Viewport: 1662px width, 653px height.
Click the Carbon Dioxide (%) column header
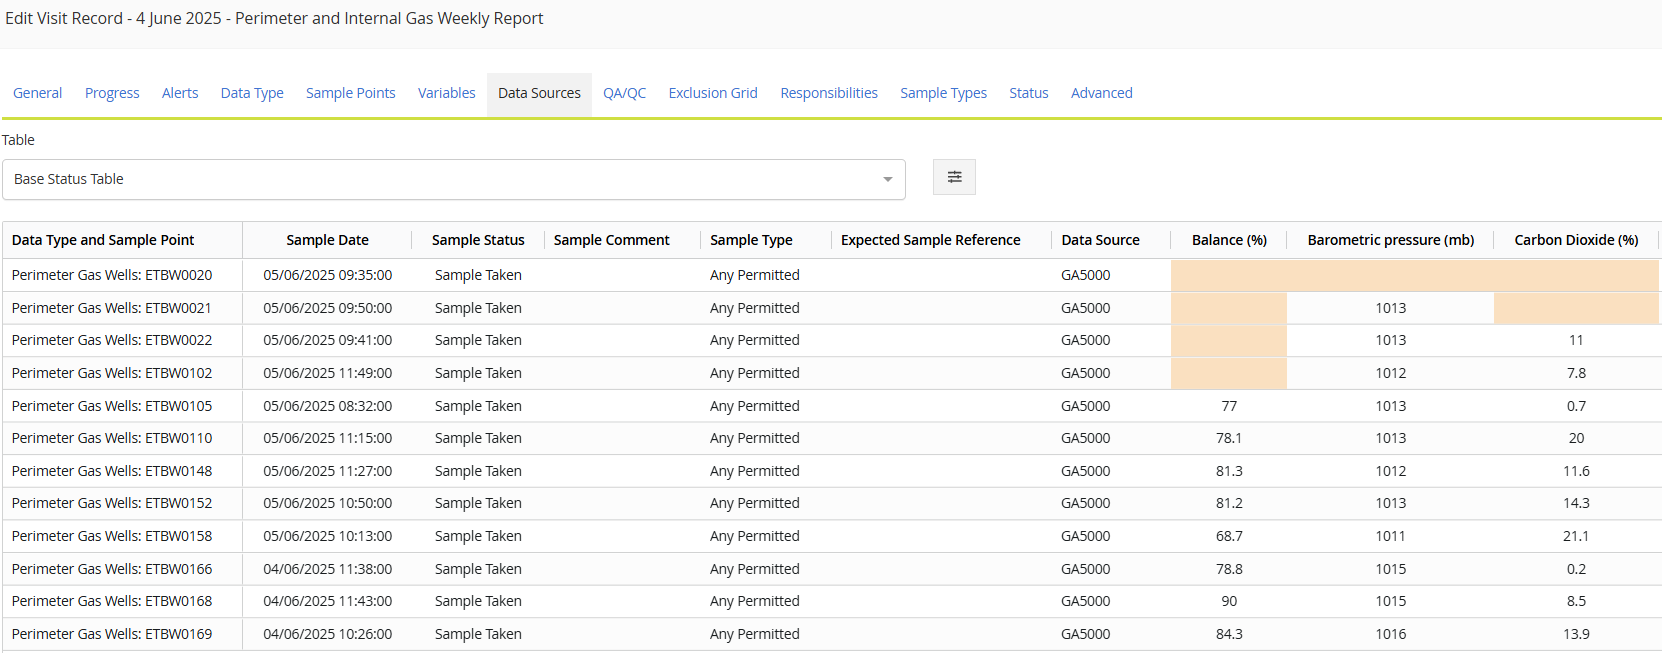pyautogui.click(x=1575, y=240)
